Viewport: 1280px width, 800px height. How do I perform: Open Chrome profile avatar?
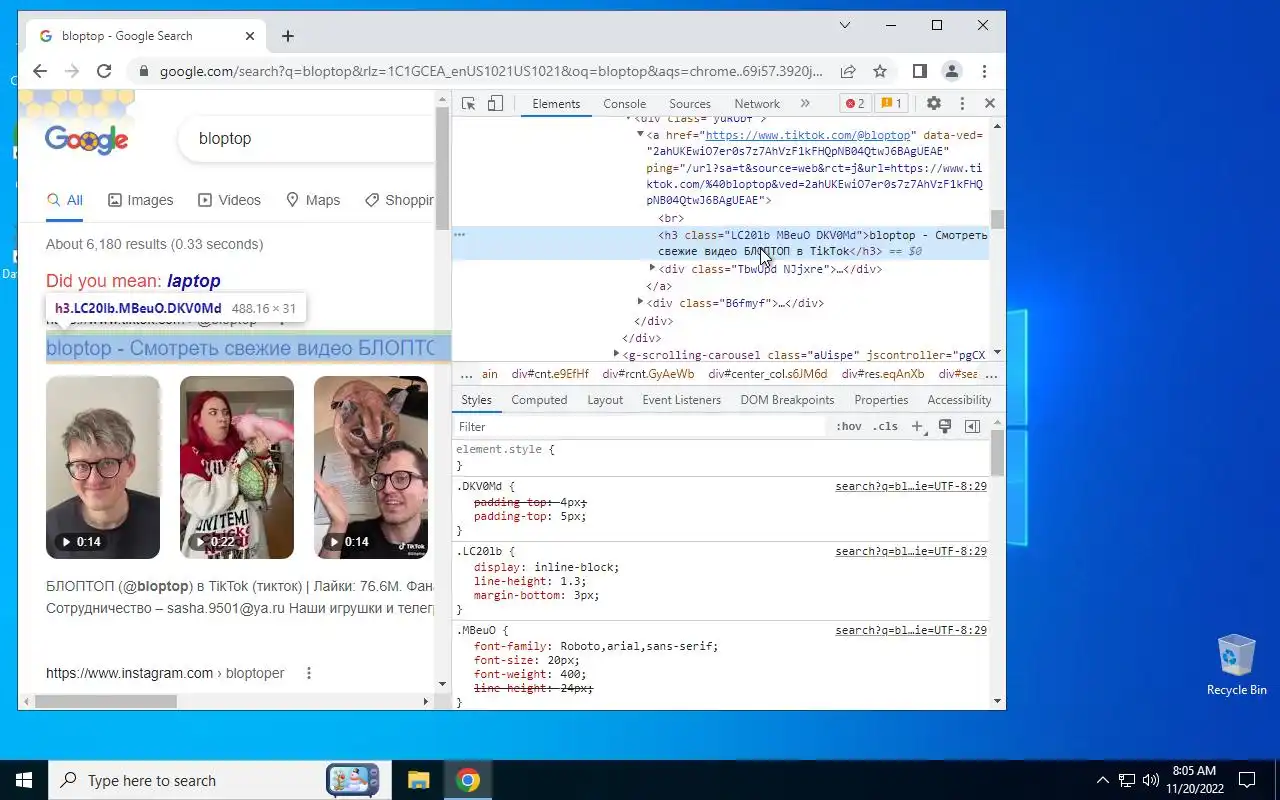[x=952, y=71]
